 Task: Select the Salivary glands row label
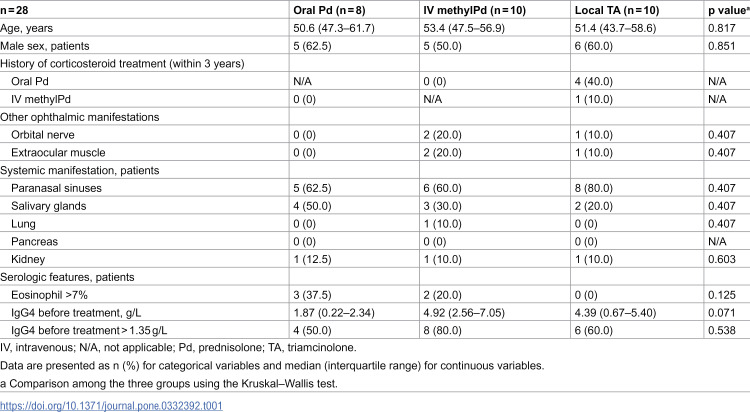pos(49,206)
